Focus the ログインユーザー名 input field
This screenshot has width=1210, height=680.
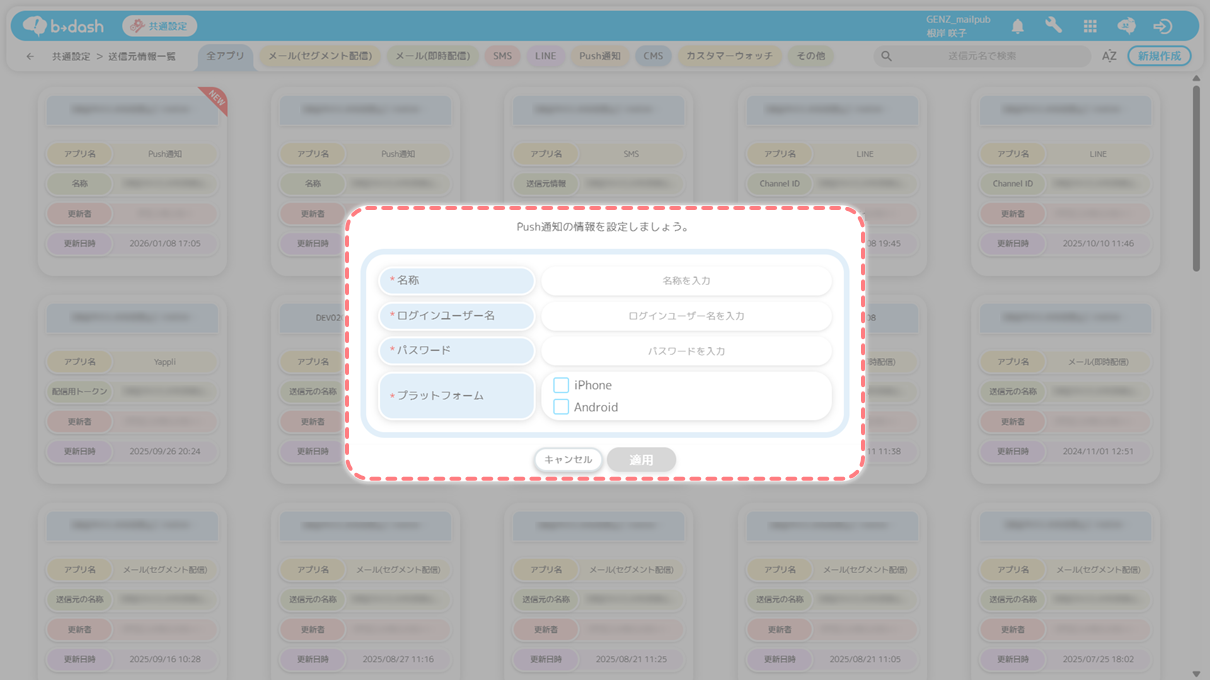click(x=686, y=316)
